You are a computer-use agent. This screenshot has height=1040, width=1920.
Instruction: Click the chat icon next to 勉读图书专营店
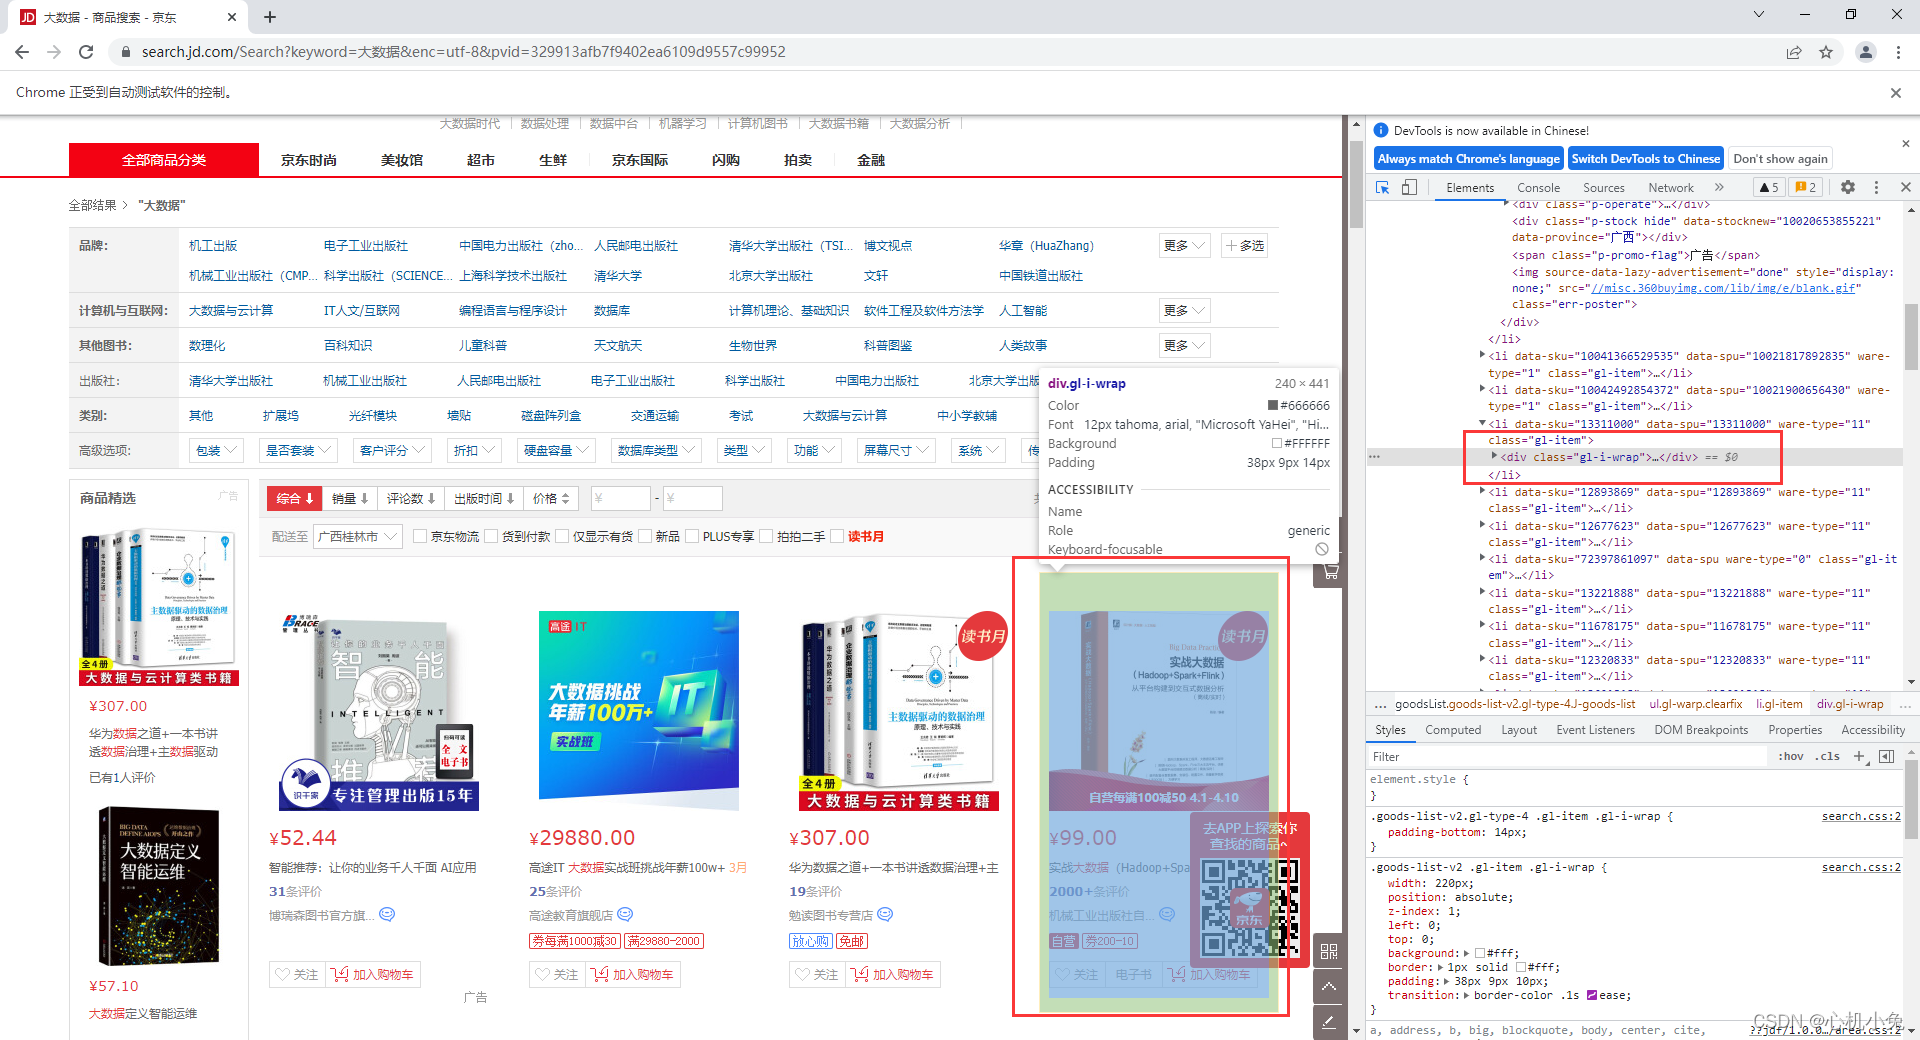pyautogui.click(x=885, y=914)
